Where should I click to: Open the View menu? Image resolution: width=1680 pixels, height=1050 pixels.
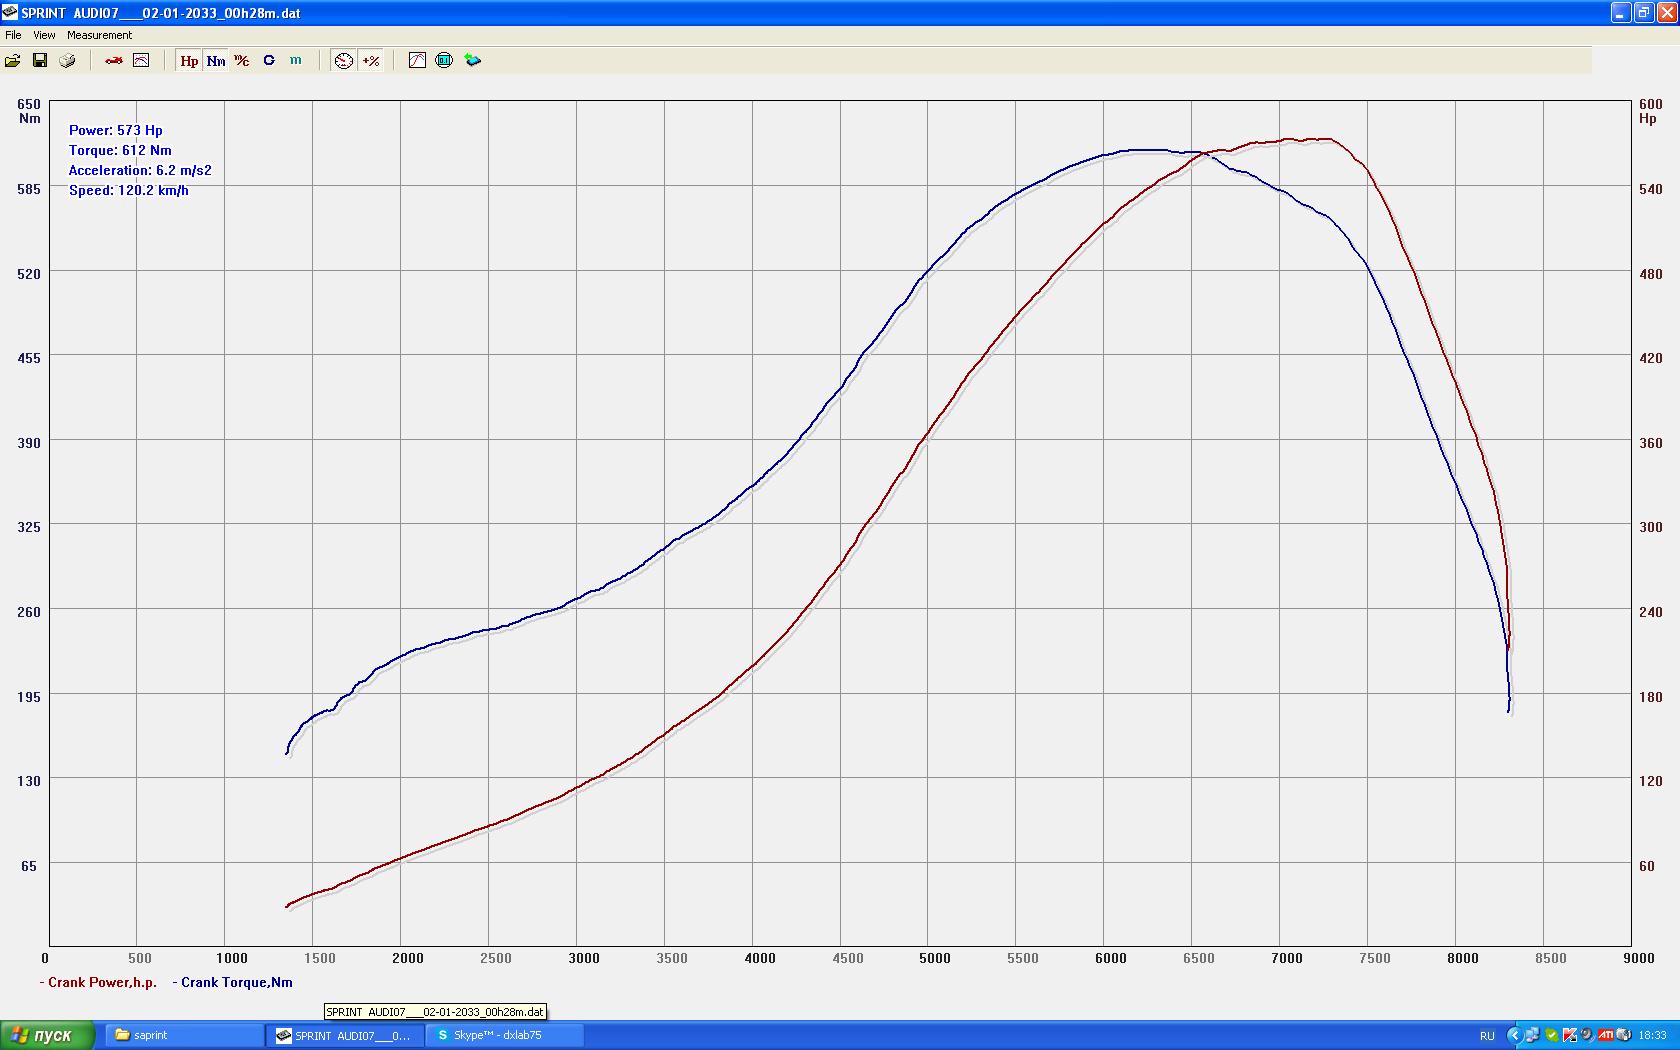point(44,35)
